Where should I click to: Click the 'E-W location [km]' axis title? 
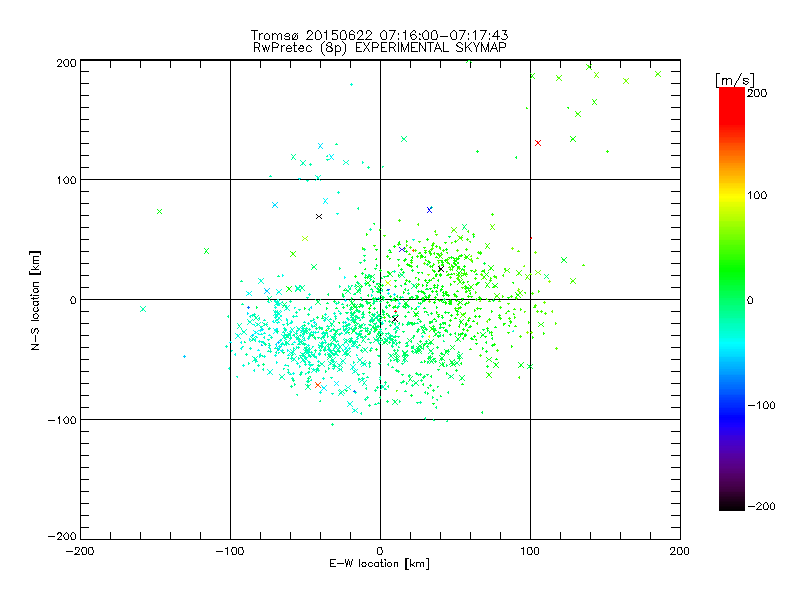[x=379, y=564]
